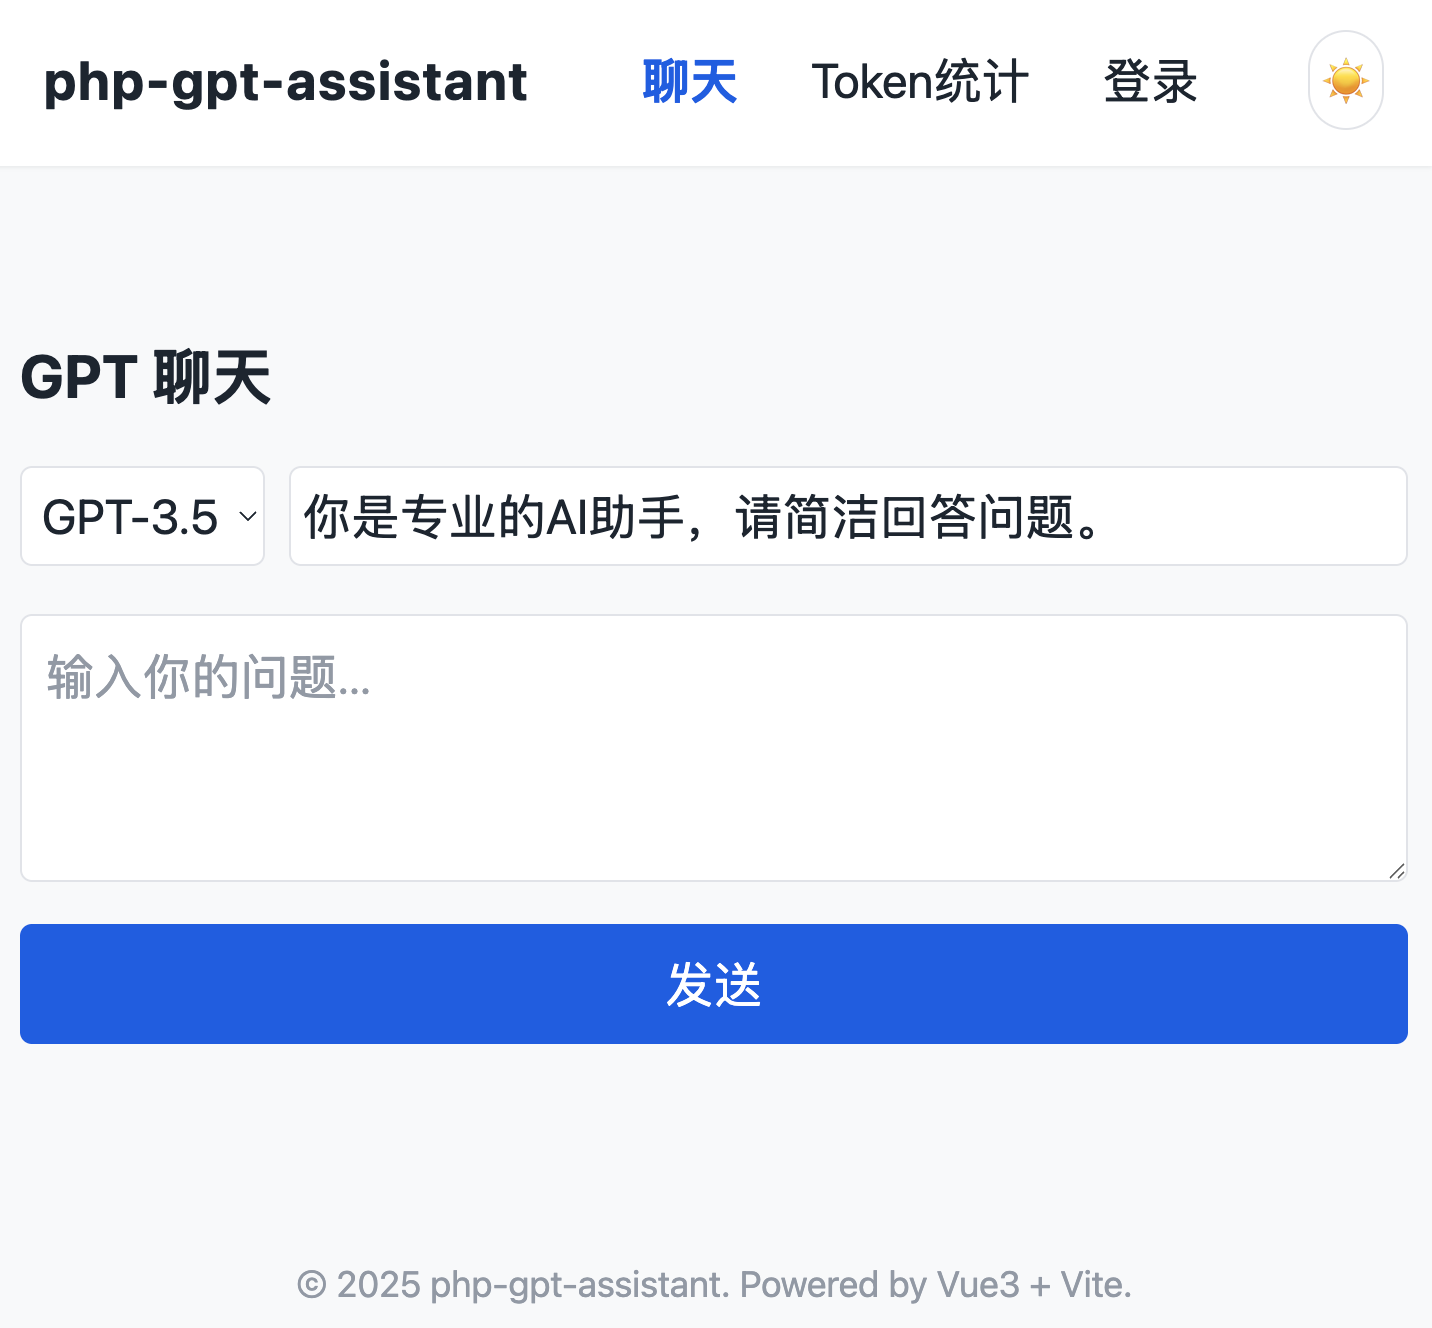
Task: Click the GPT 聊天 page heading
Action: (146, 377)
